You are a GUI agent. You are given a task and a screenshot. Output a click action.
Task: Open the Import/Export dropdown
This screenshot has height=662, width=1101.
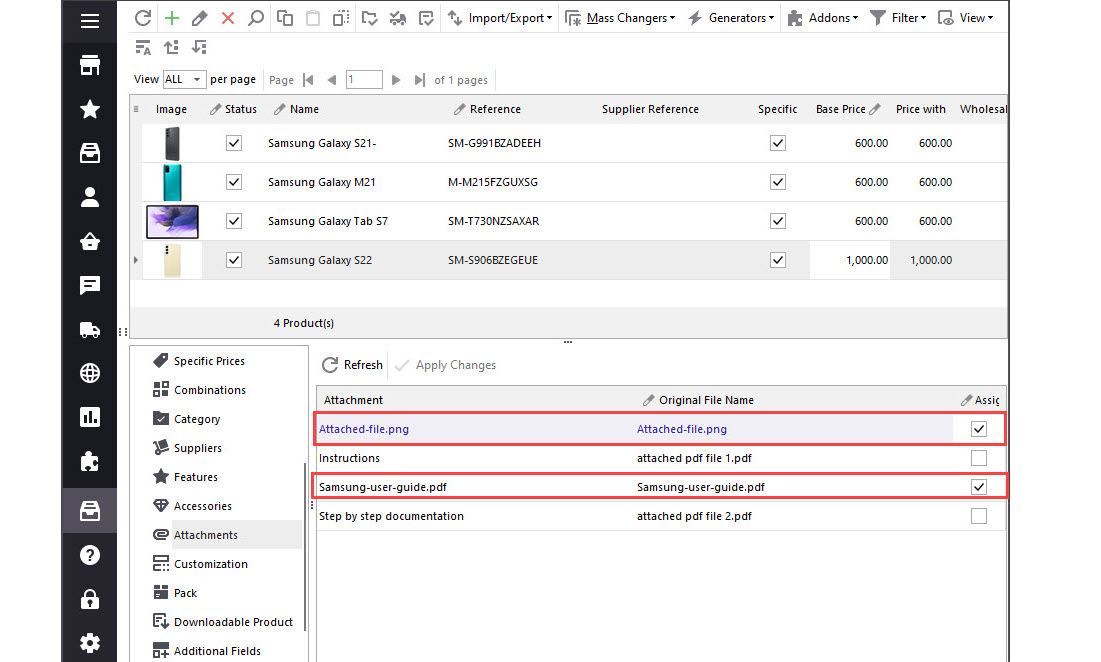pyautogui.click(x=500, y=18)
